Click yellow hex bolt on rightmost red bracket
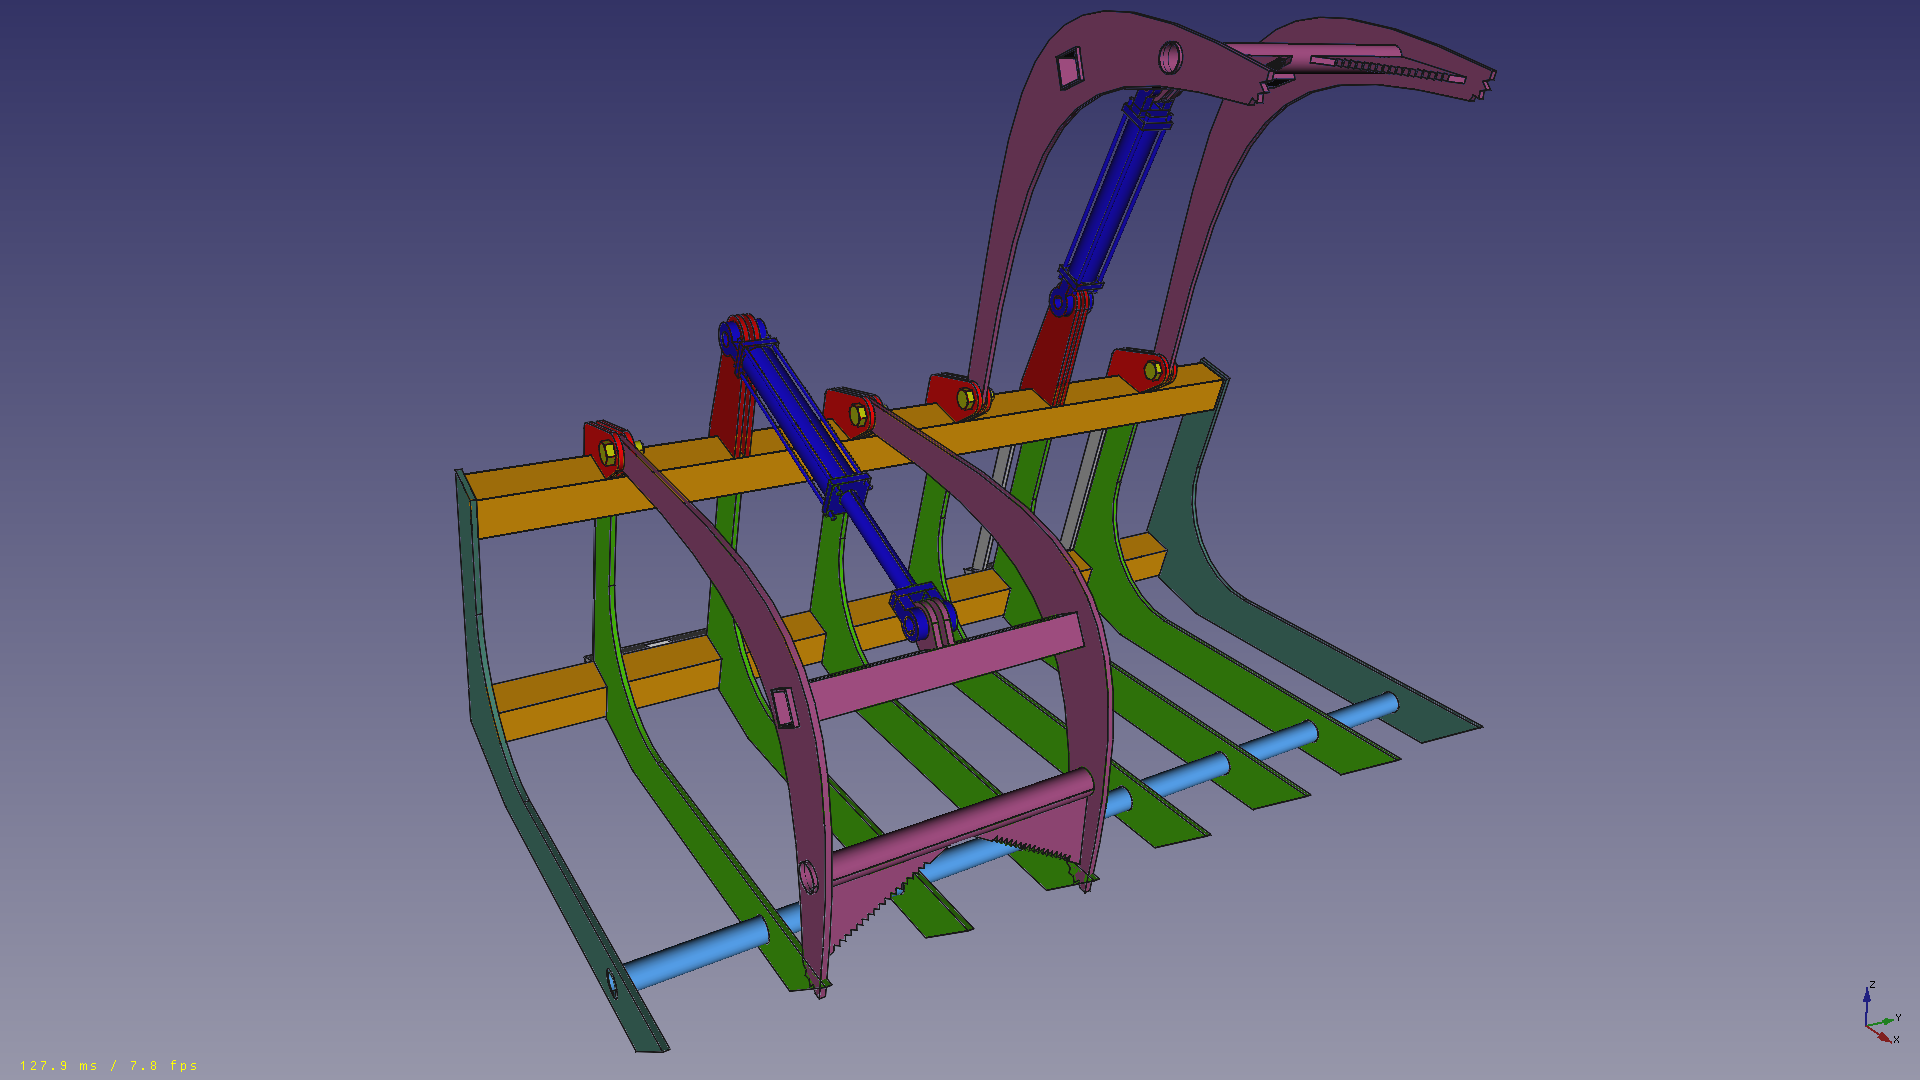Viewport: 1920px width, 1080px height. [x=1152, y=371]
